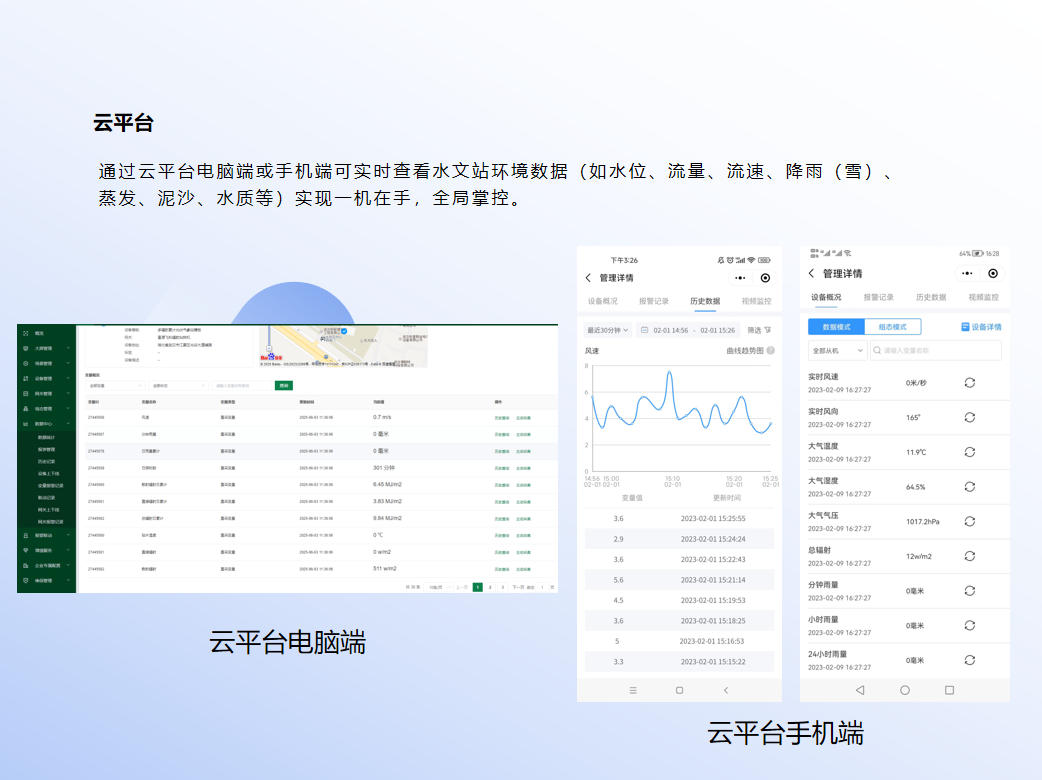Click the green search button above table

pos(285,385)
